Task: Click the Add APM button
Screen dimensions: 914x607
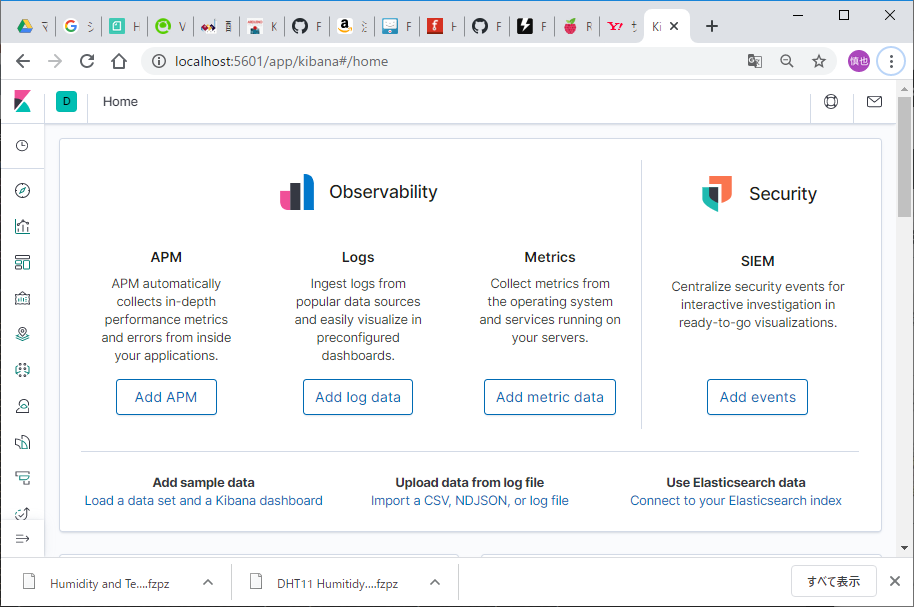Action: [166, 397]
